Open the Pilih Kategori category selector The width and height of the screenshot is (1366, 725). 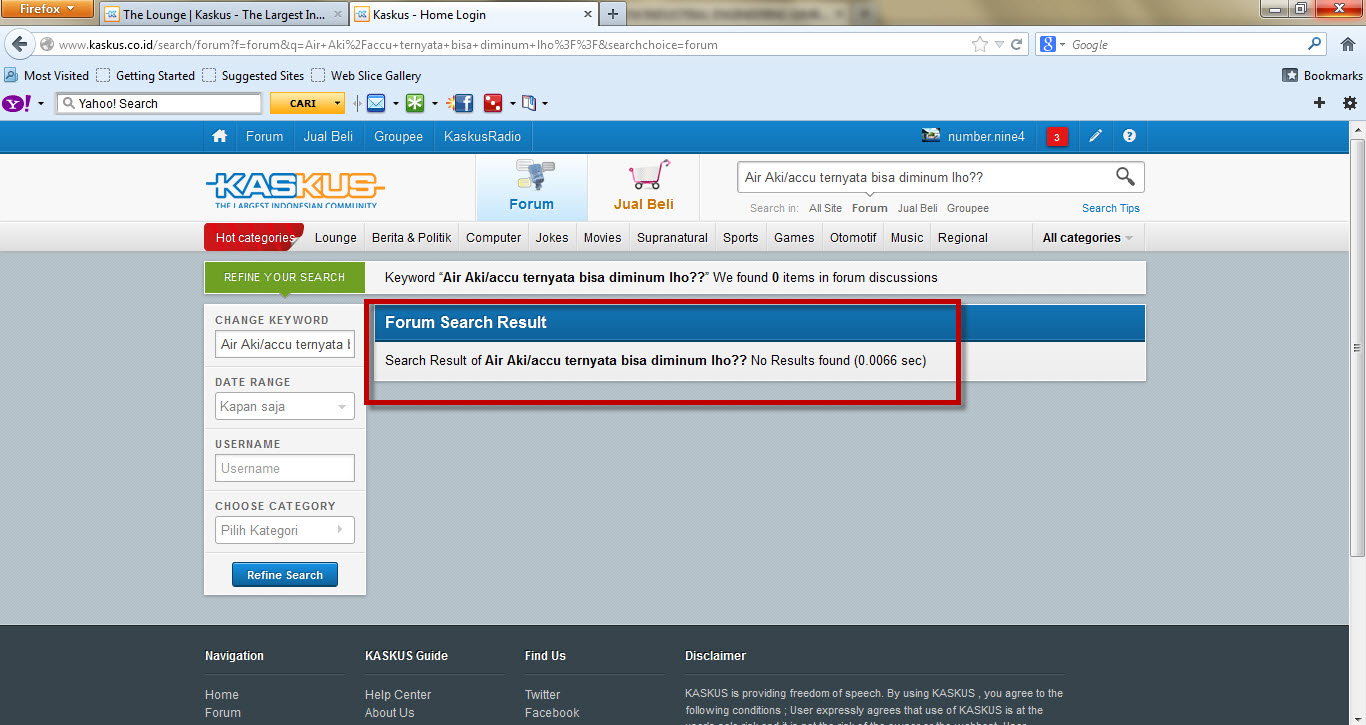tap(285, 530)
